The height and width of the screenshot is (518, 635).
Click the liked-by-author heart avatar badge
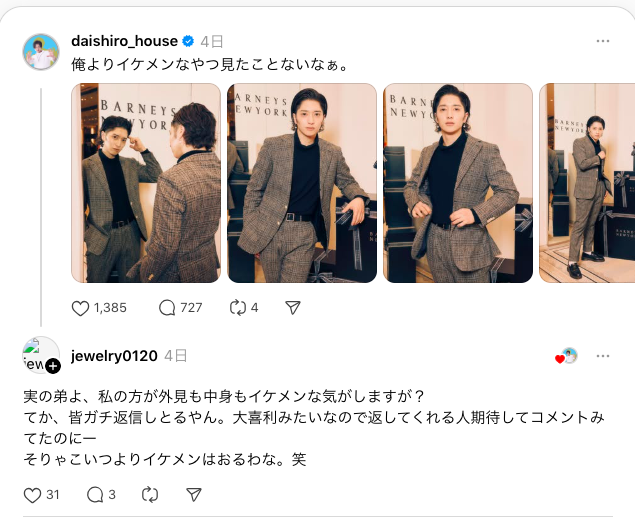(x=566, y=356)
